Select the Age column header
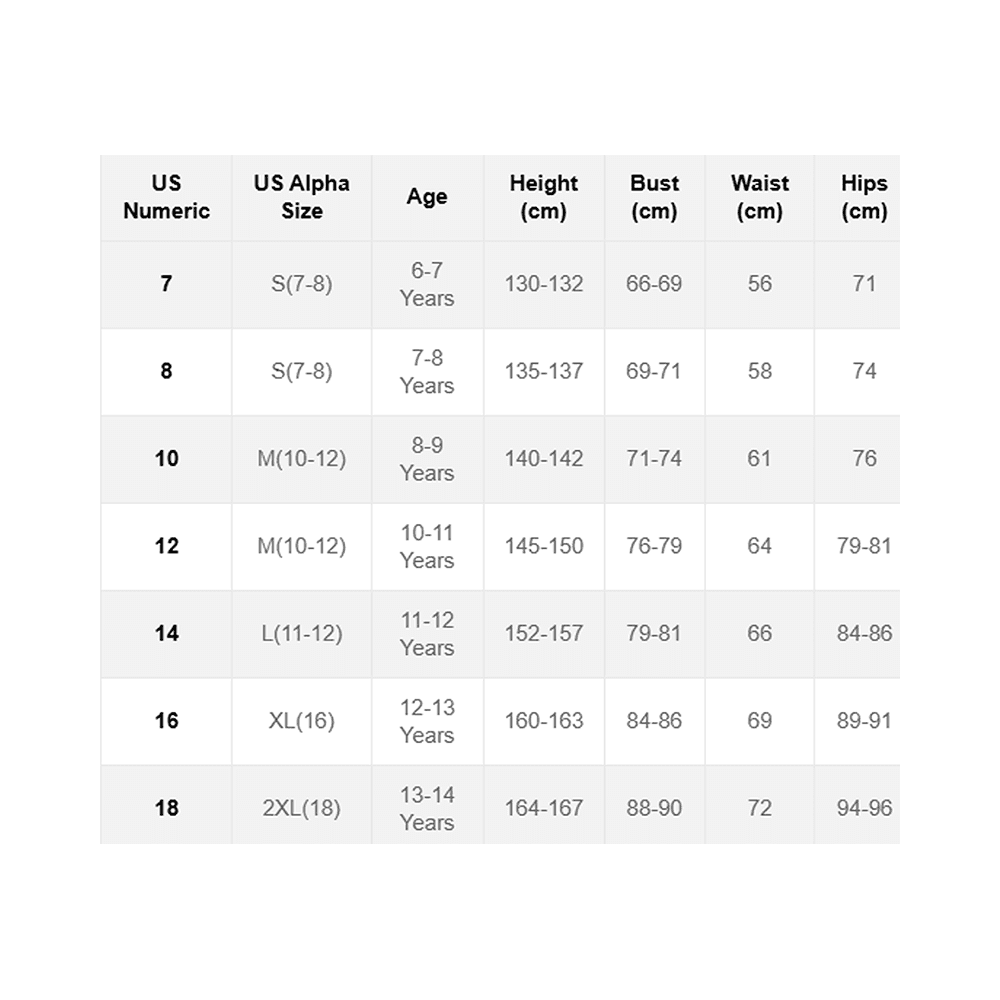The height and width of the screenshot is (1000, 1000). tap(427, 197)
